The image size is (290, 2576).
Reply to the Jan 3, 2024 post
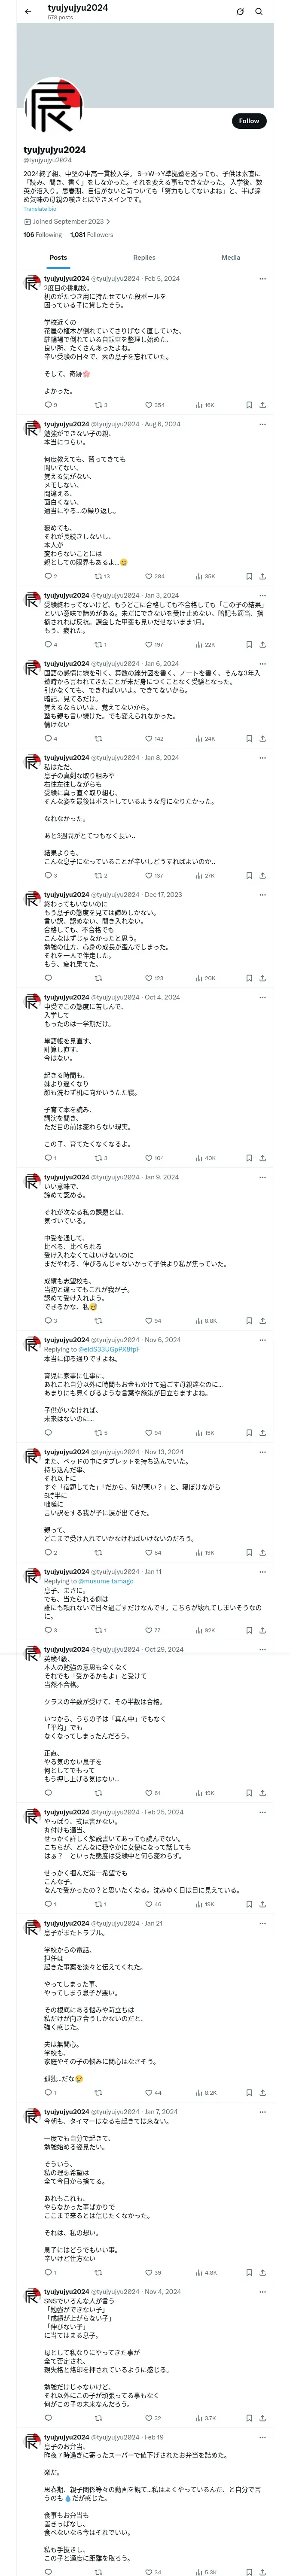pos(48,645)
